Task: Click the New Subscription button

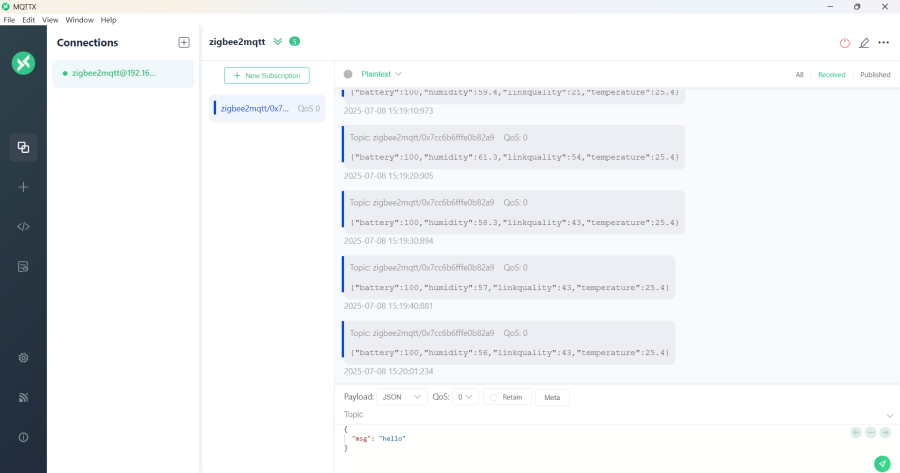Action: click(x=267, y=76)
